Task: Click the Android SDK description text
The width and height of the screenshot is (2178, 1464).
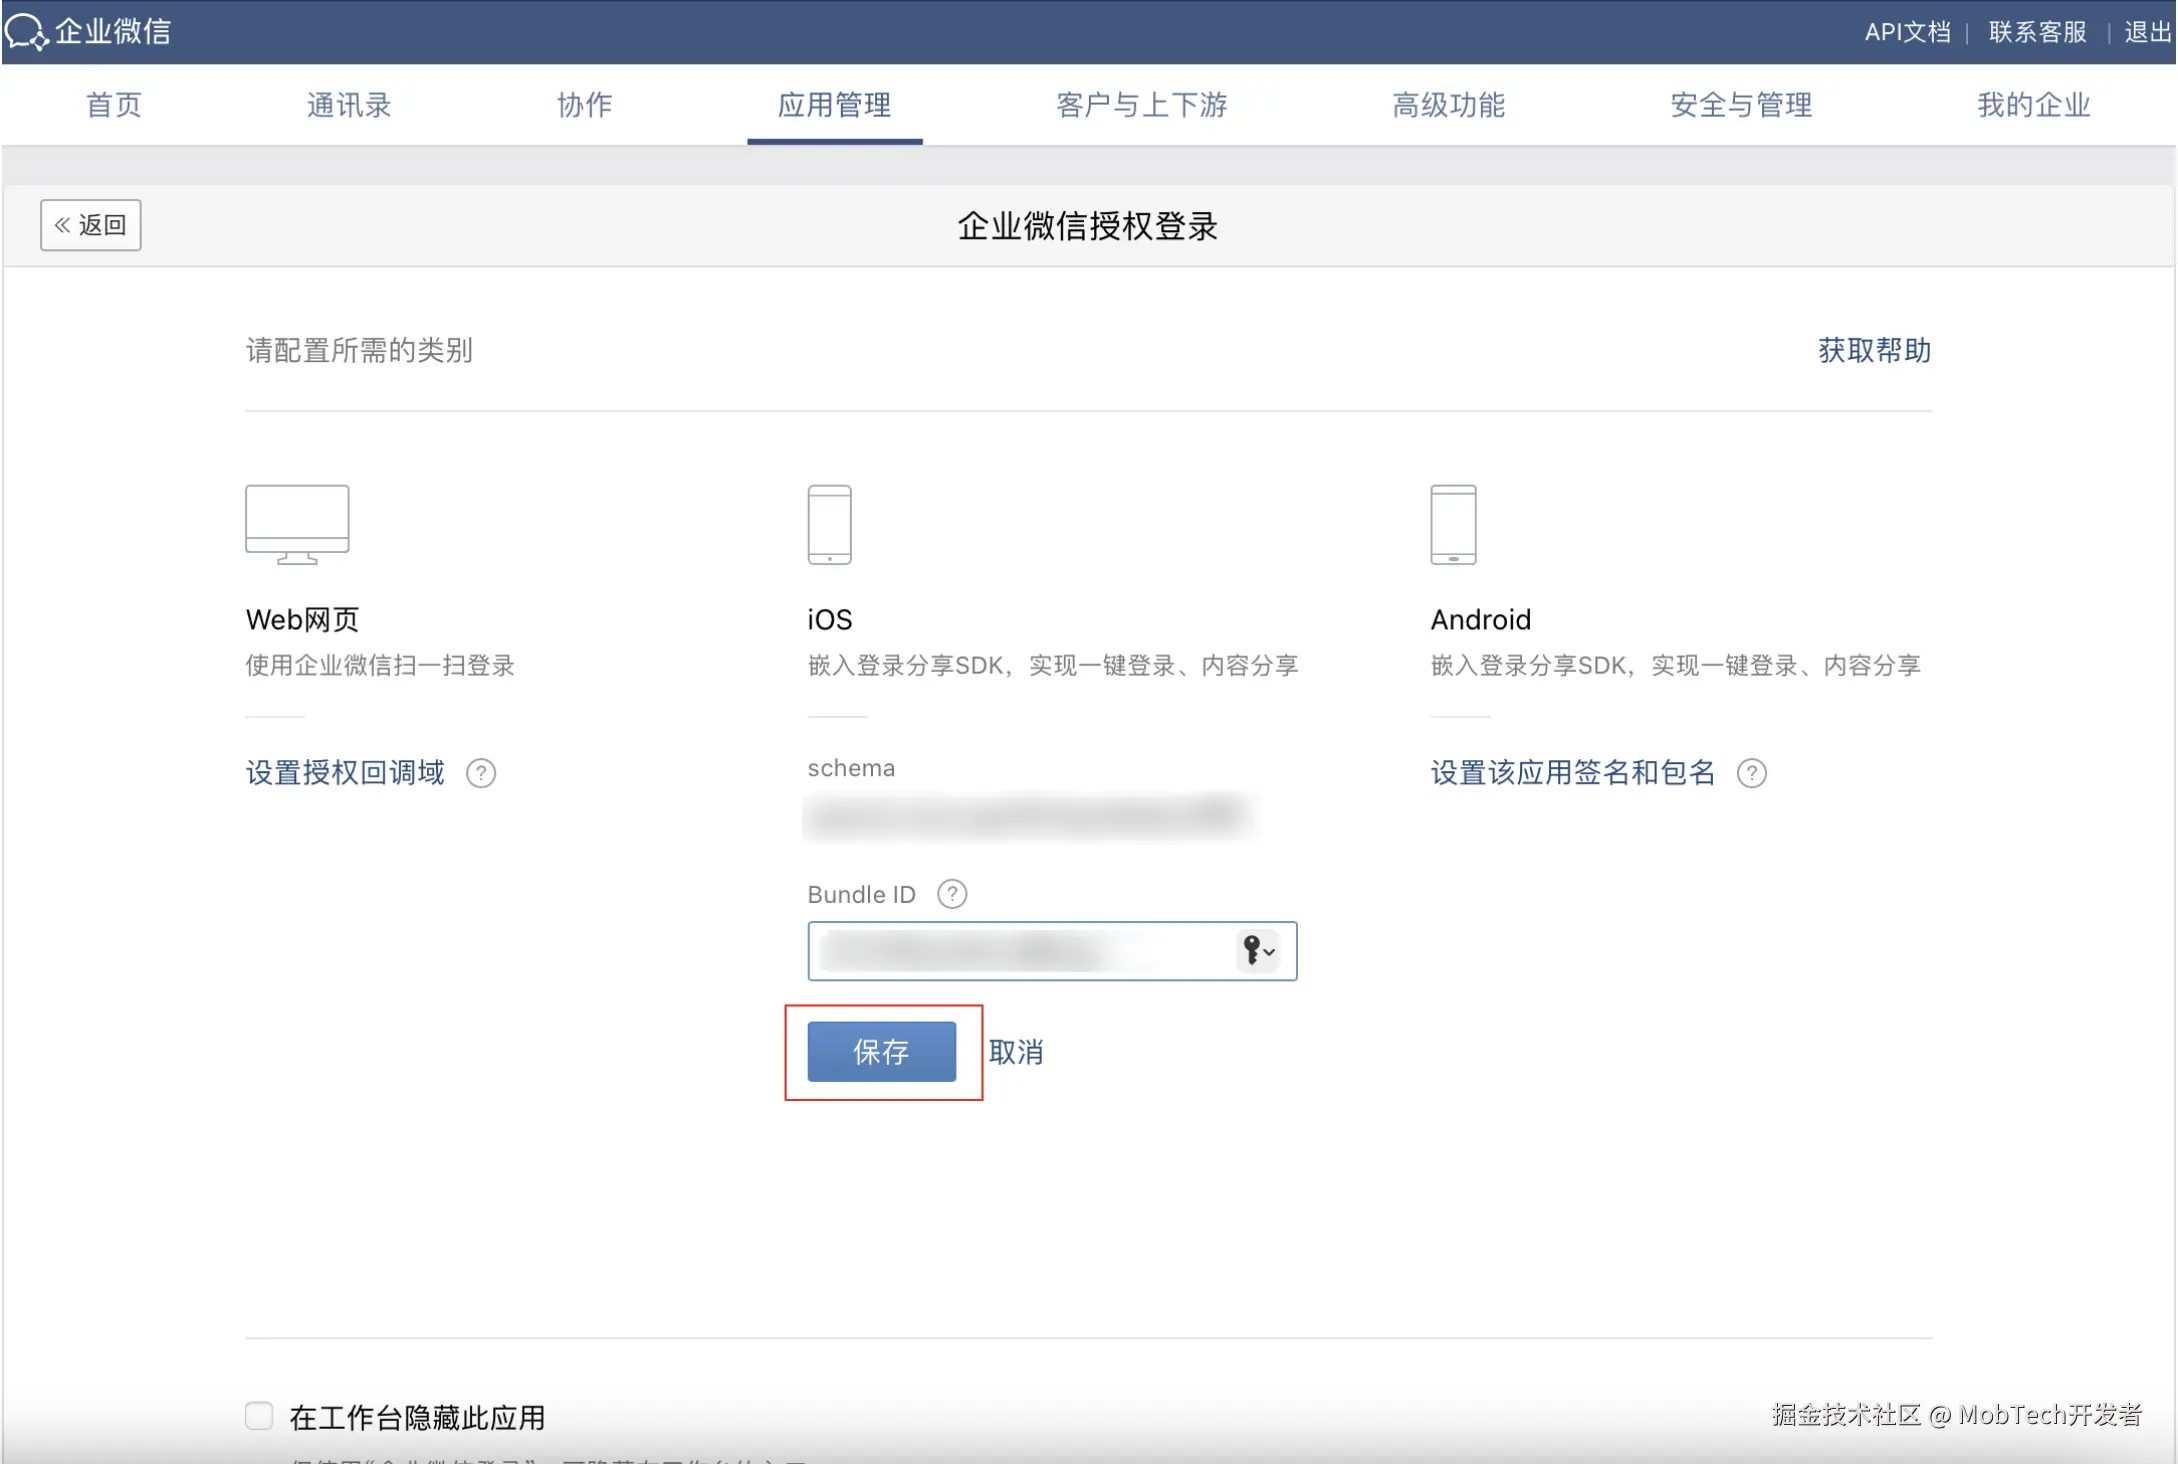Action: (x=1676, y=665)
